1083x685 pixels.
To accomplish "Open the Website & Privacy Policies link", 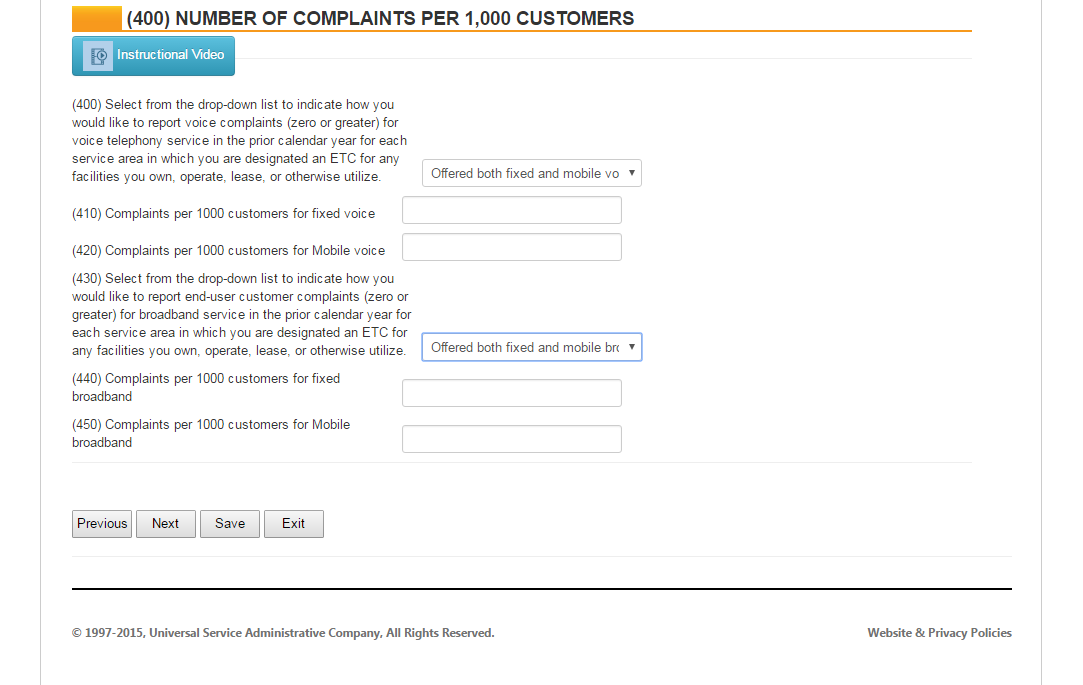I will point(939,633).
